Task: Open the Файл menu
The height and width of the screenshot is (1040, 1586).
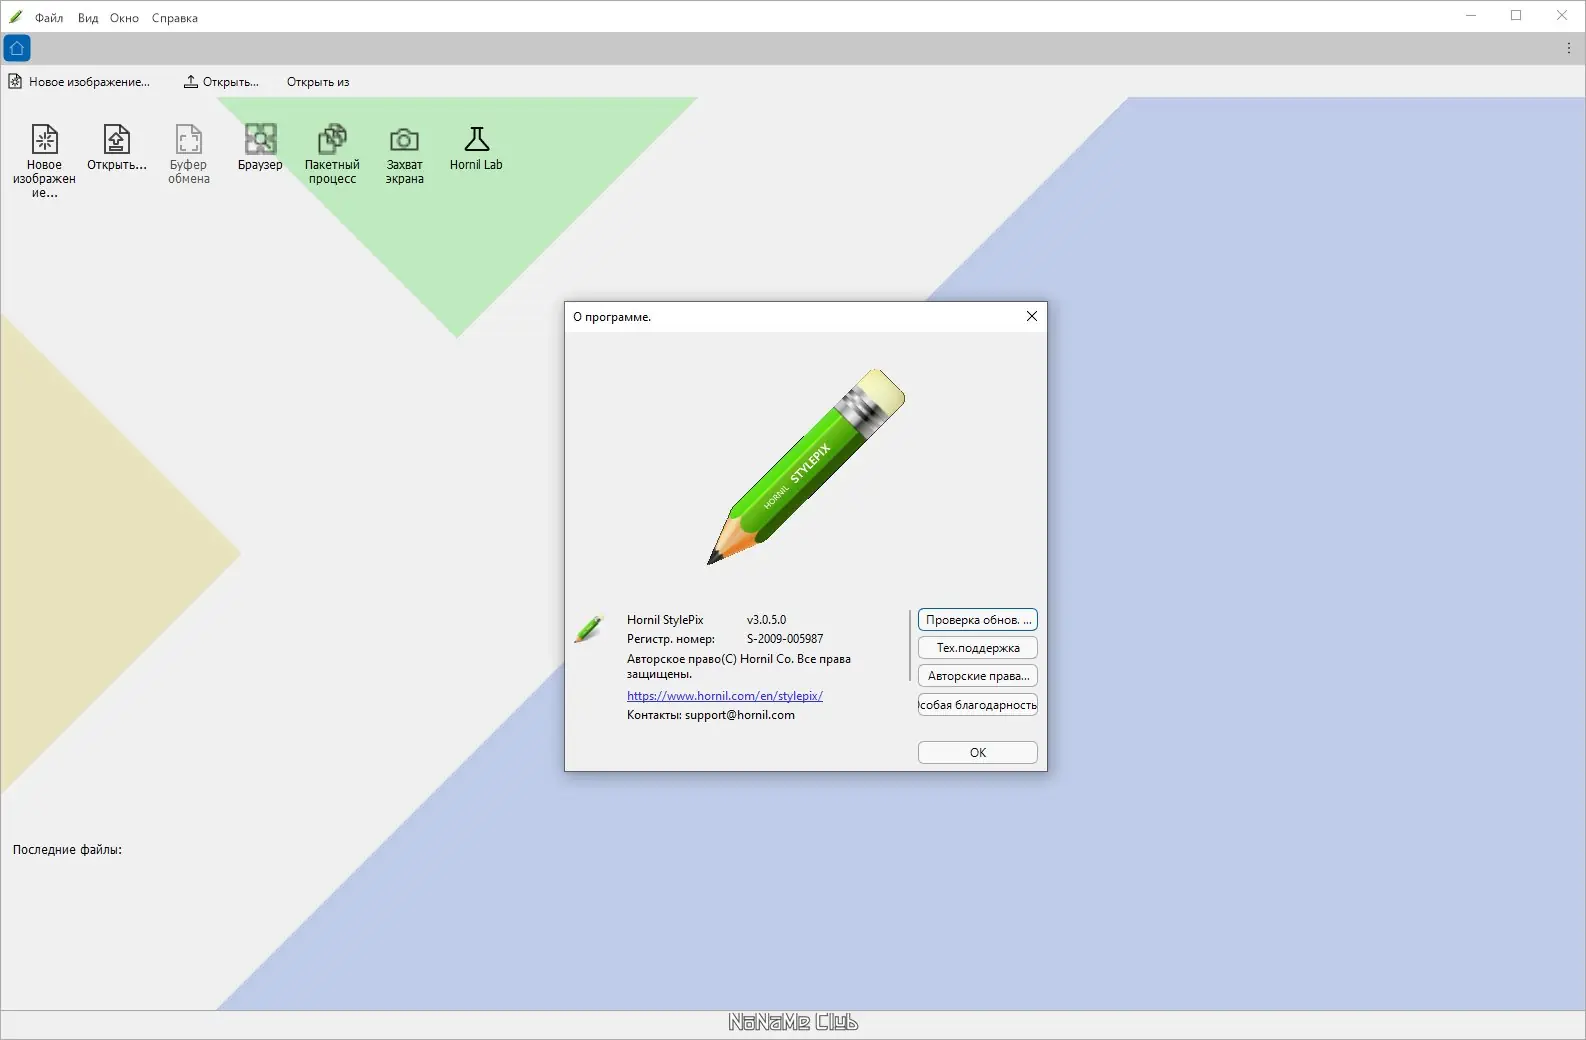Action: pyautogui.click(x=49, y=18)
